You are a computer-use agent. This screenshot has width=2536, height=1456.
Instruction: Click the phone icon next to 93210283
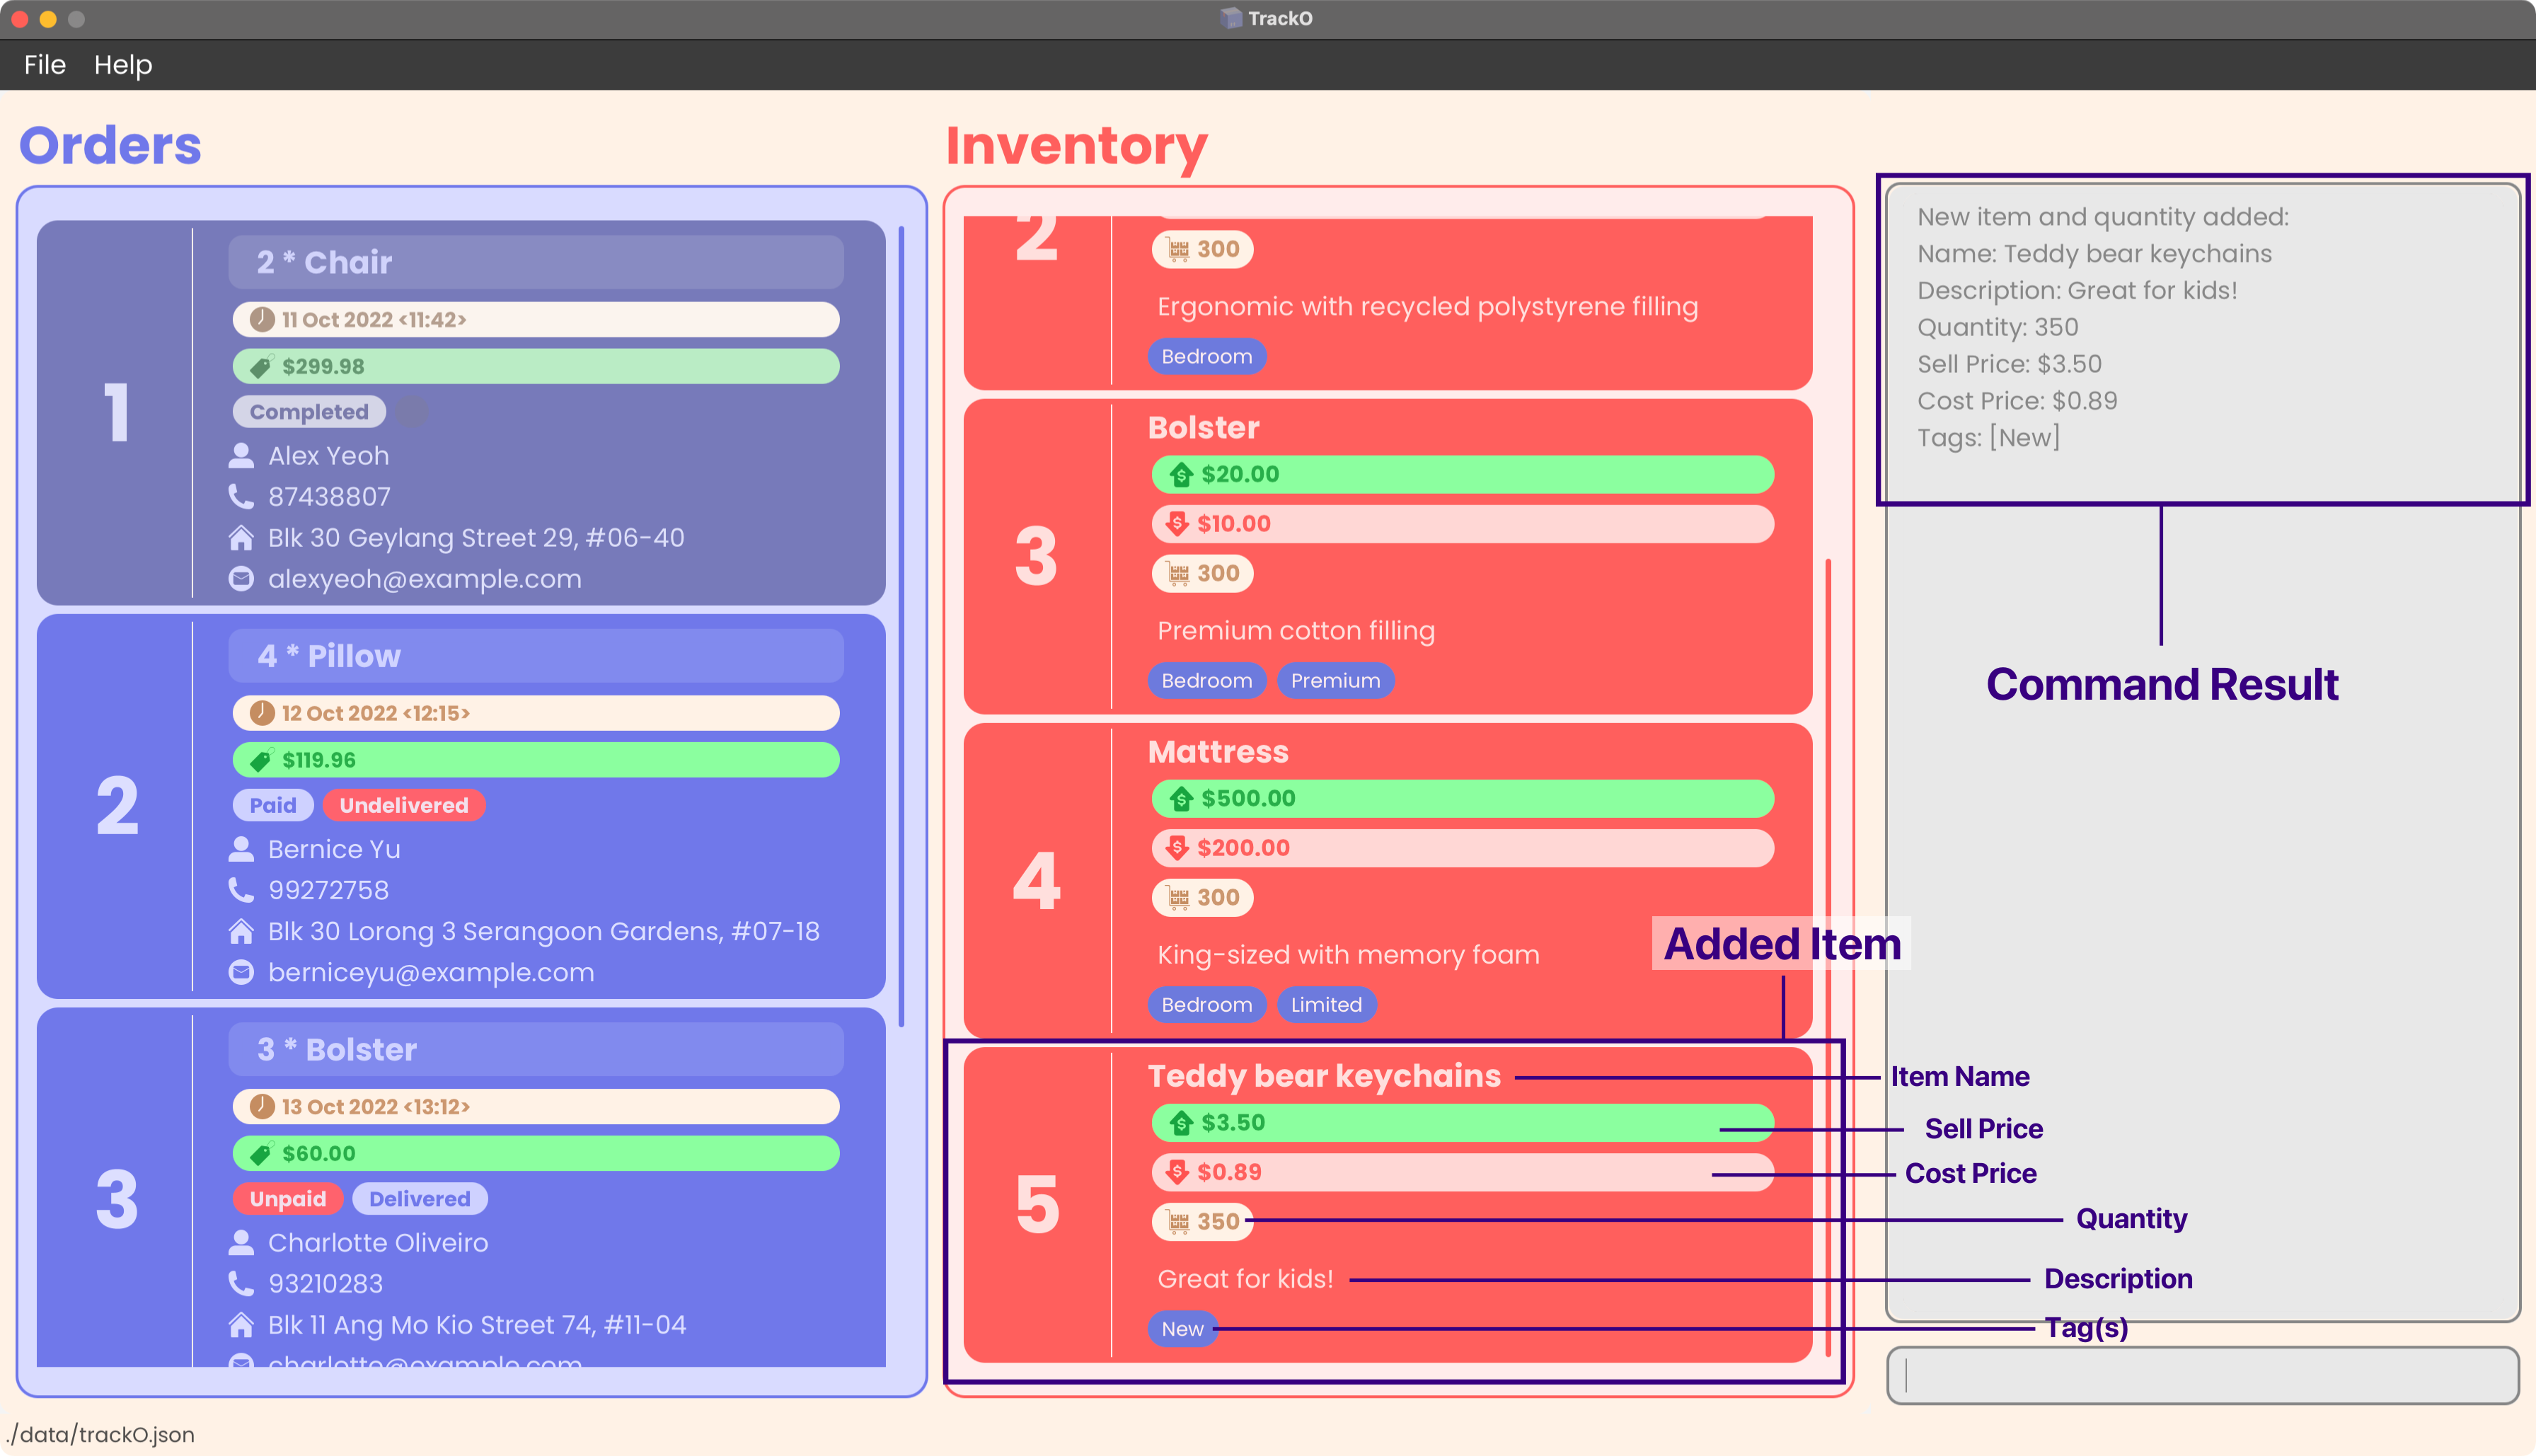241,1284
